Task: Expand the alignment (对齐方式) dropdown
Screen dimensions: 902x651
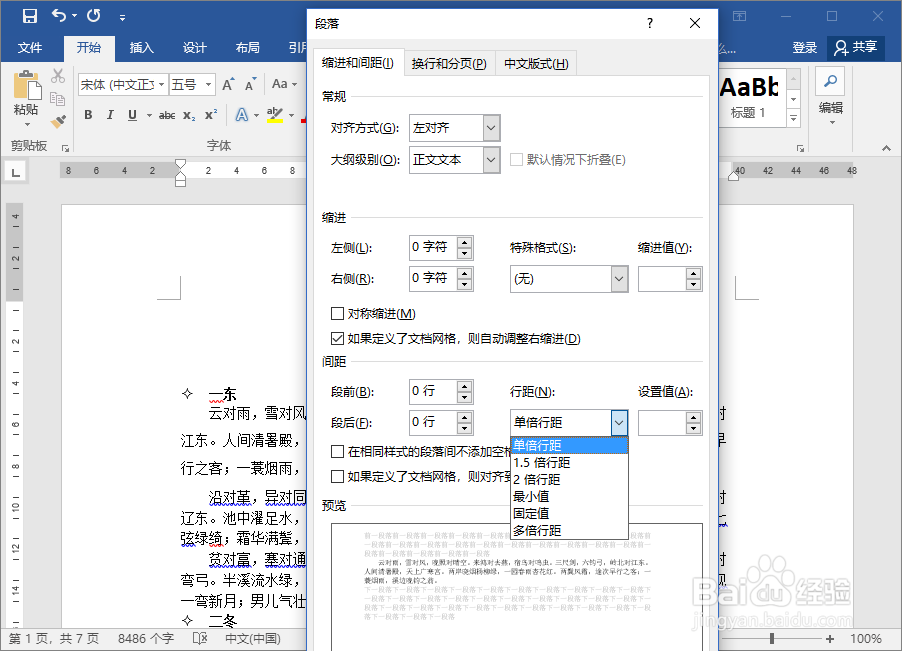Action: [491, 128]
